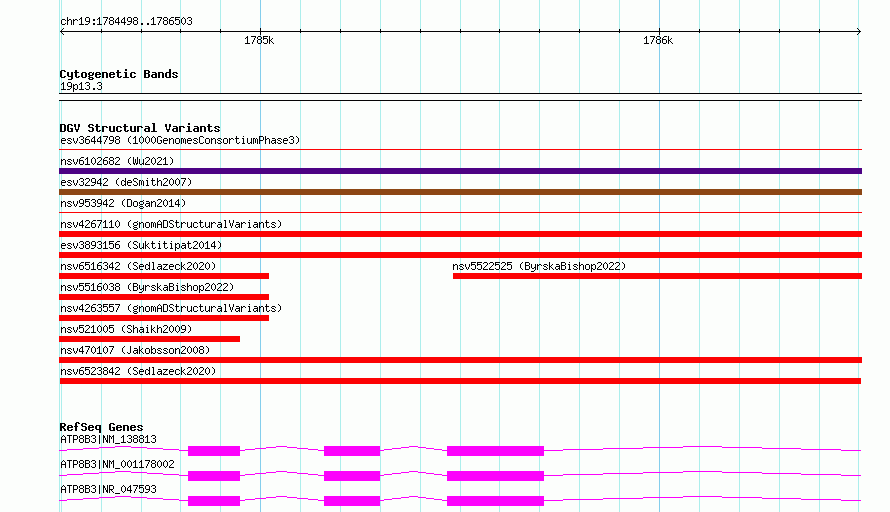
Task: Open the nsv5522525 (ByrskaBishop2022) variant bar
Action: (657, 276)
